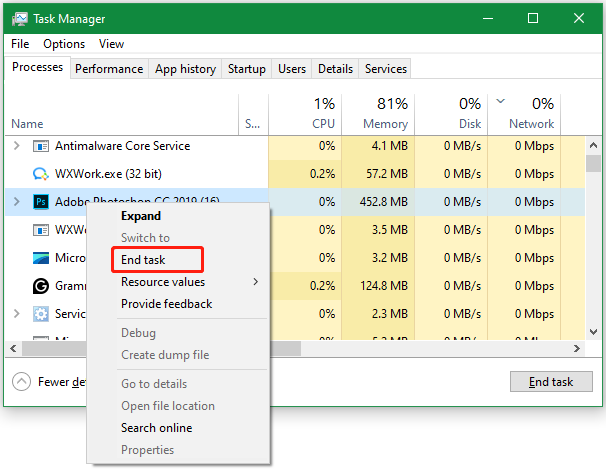This screenshot has height=471, width=606.
Task: Expand the Adobe Photoshop CC process group
Action: tap(17, 201)
